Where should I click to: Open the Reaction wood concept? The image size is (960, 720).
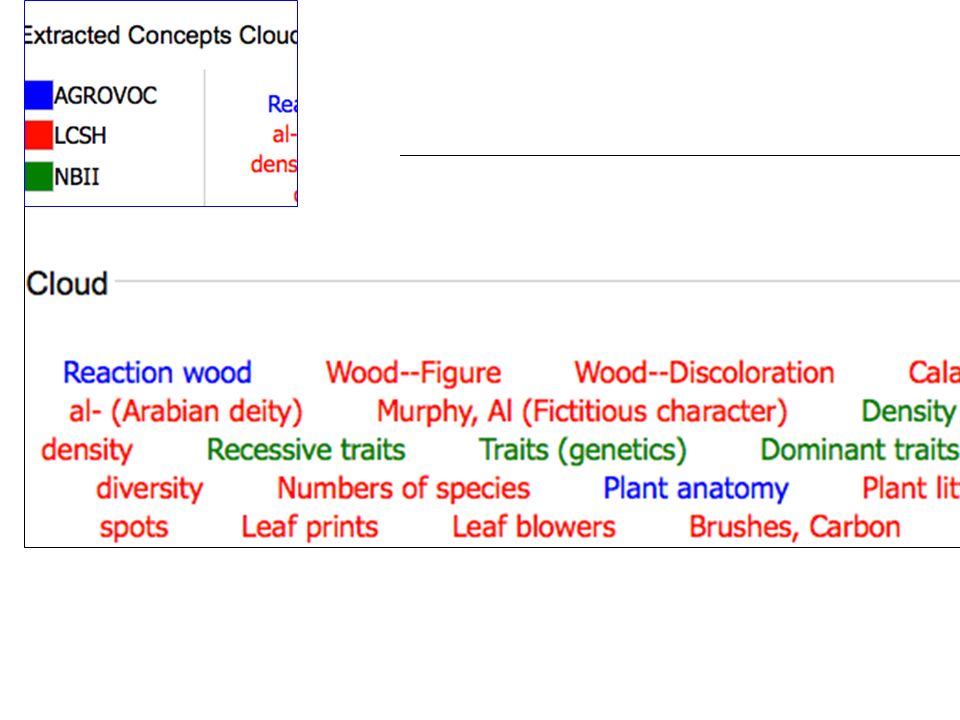[157, 373]
